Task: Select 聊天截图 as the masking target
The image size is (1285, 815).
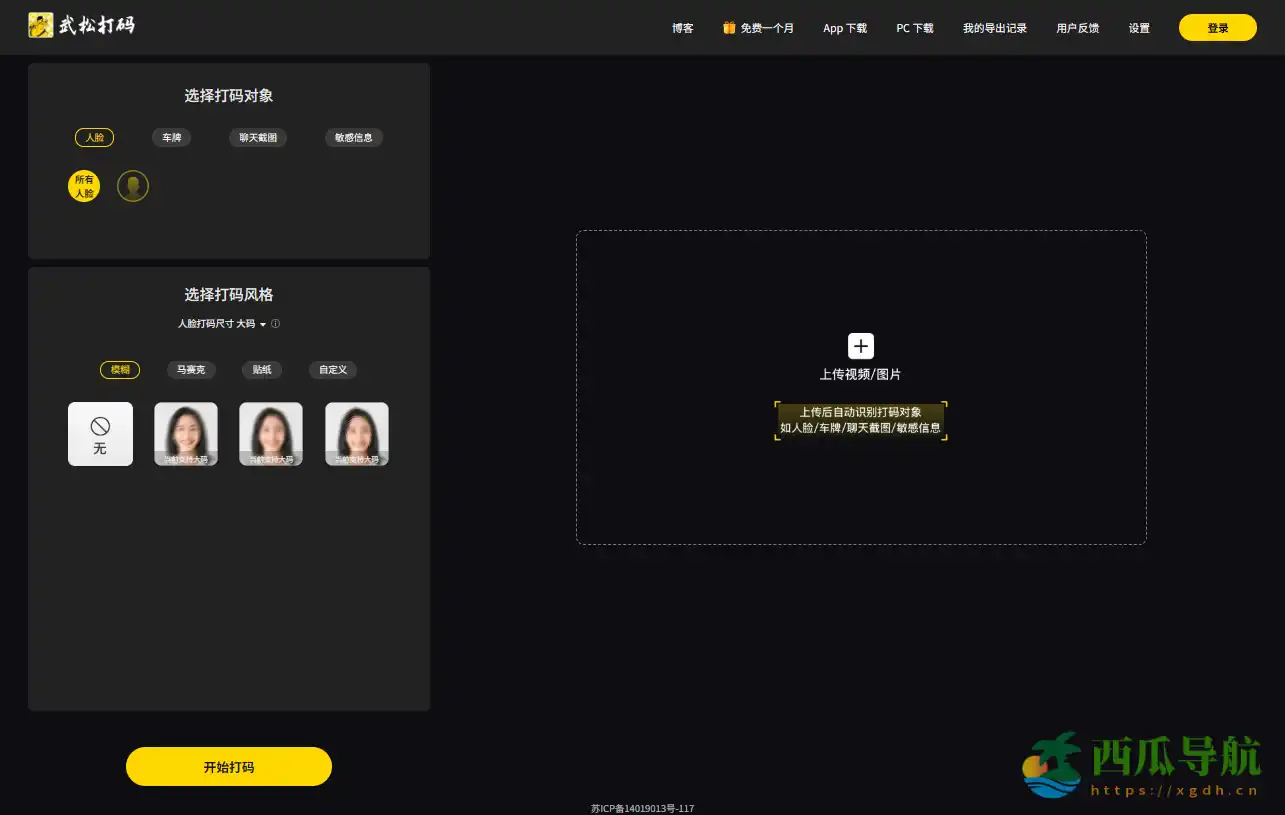Action: [258, 138]
